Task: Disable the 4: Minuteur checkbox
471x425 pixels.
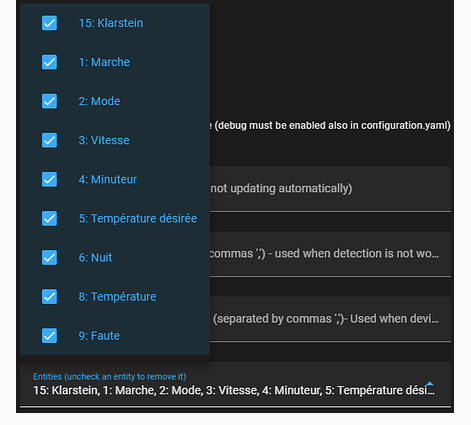Action: point(49,179)
